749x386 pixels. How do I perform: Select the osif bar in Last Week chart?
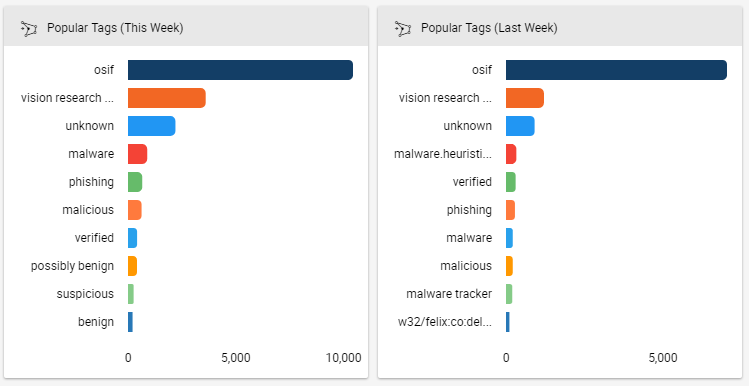(x=616, y=70)
